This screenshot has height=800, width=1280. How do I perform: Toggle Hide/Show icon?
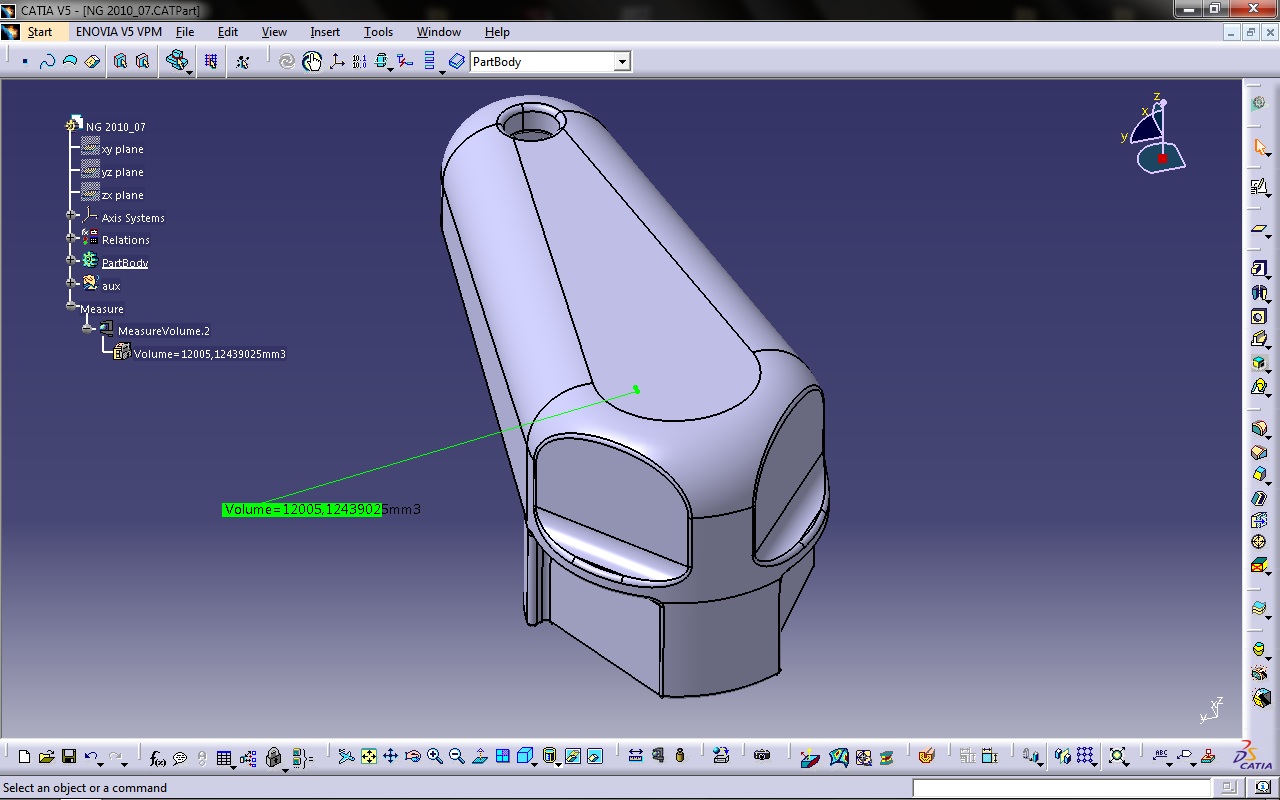[x=573, y=757]
